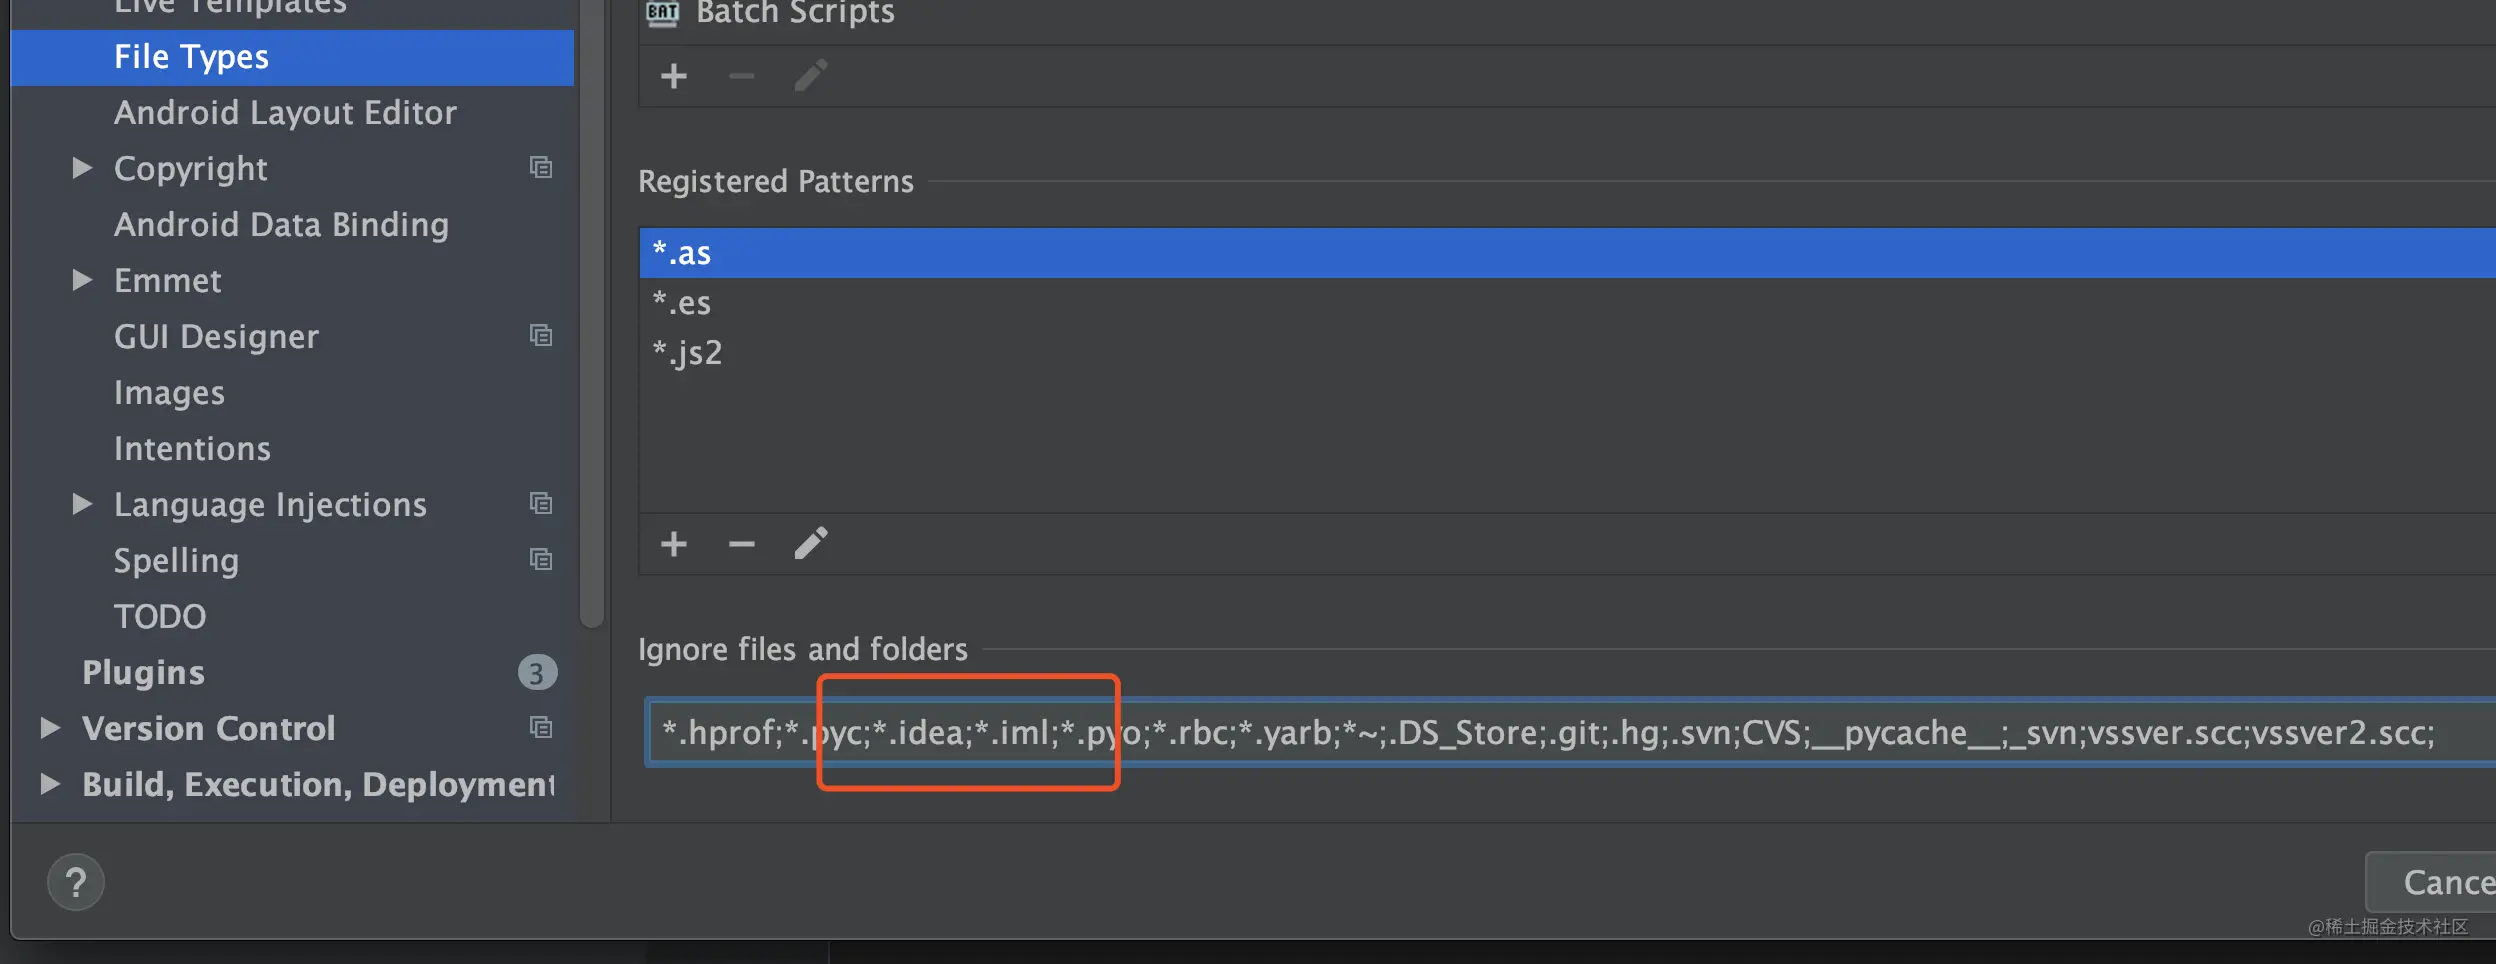Open Emmet settings page

click(x=167, y=281)
